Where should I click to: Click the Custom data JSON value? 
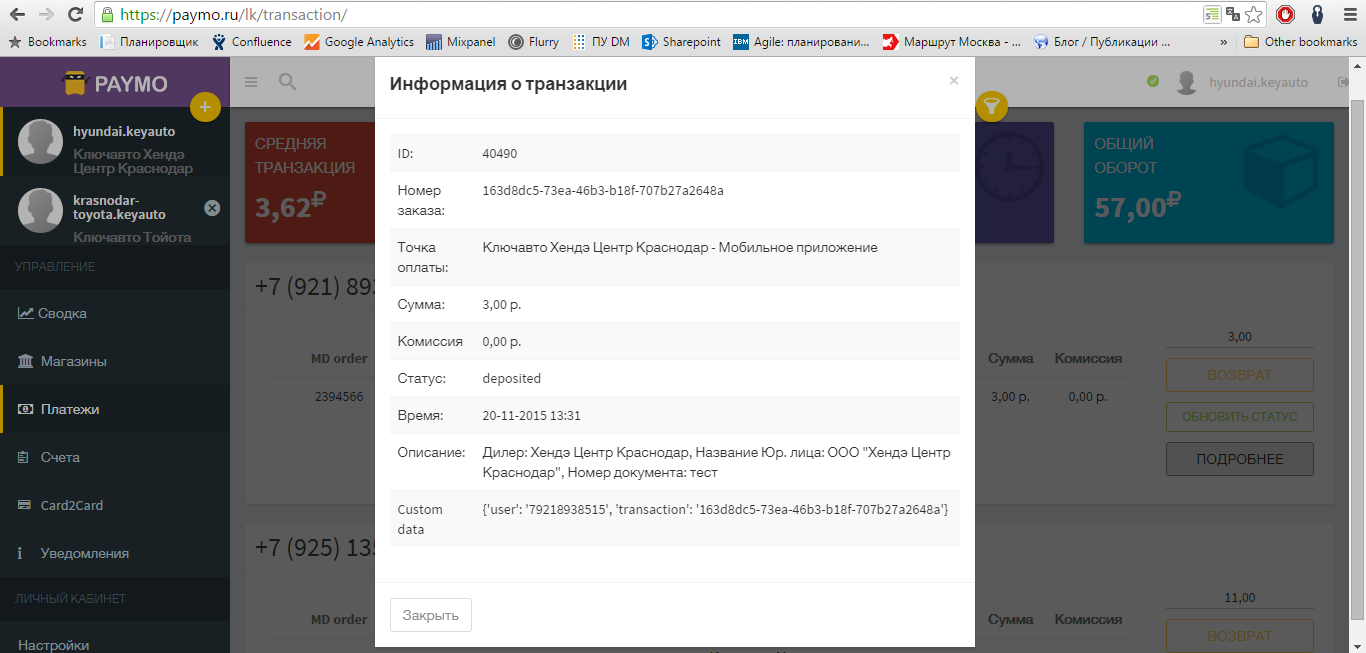pos(715,510)
